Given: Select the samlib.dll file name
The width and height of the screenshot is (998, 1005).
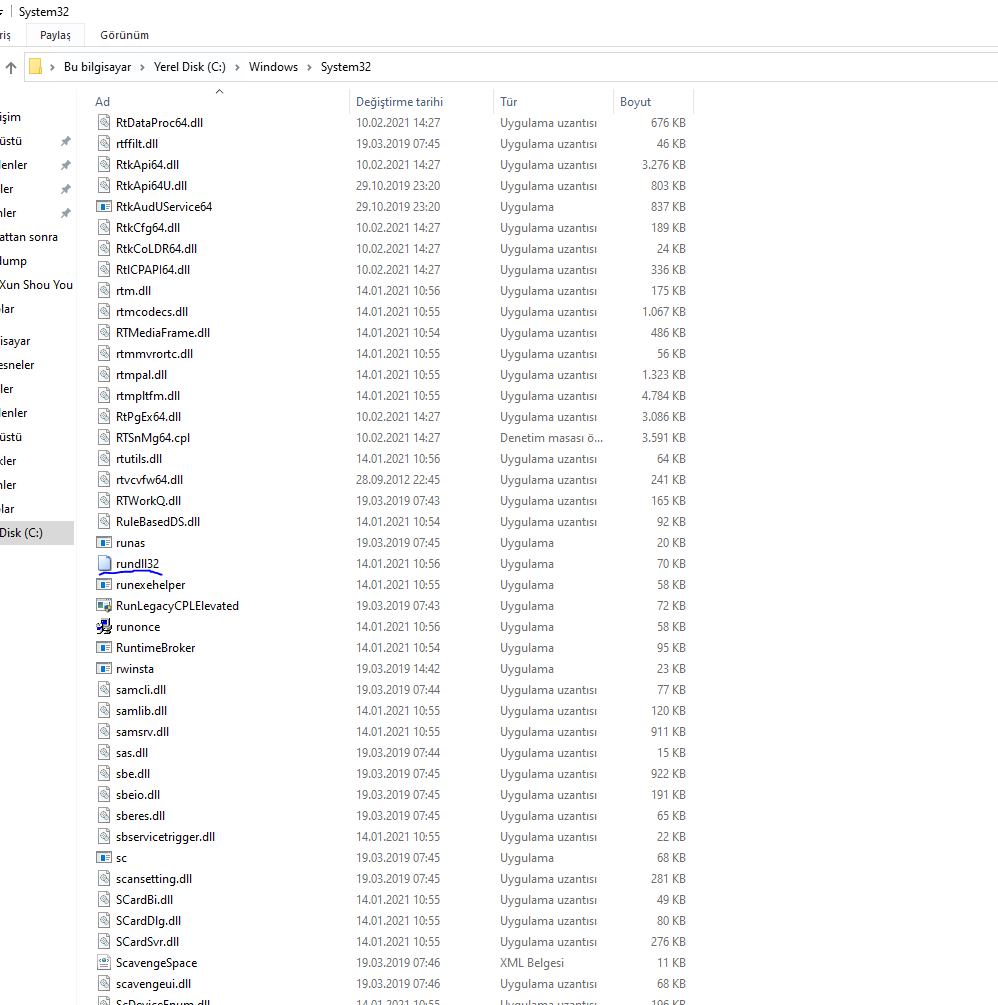Looking at the screenshot, I should [x=142, y=711].
